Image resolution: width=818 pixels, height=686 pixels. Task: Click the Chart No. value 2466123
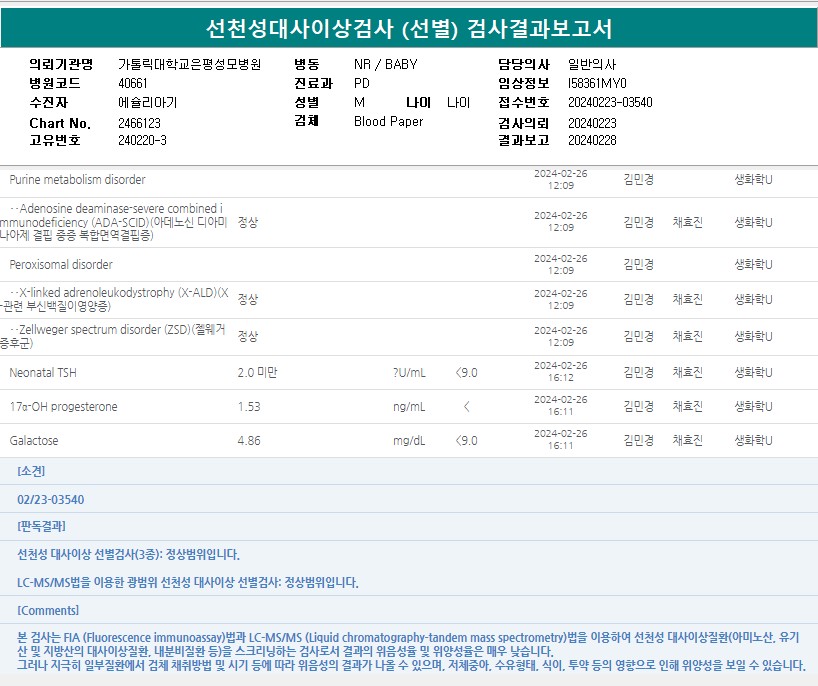coord(139,123)
